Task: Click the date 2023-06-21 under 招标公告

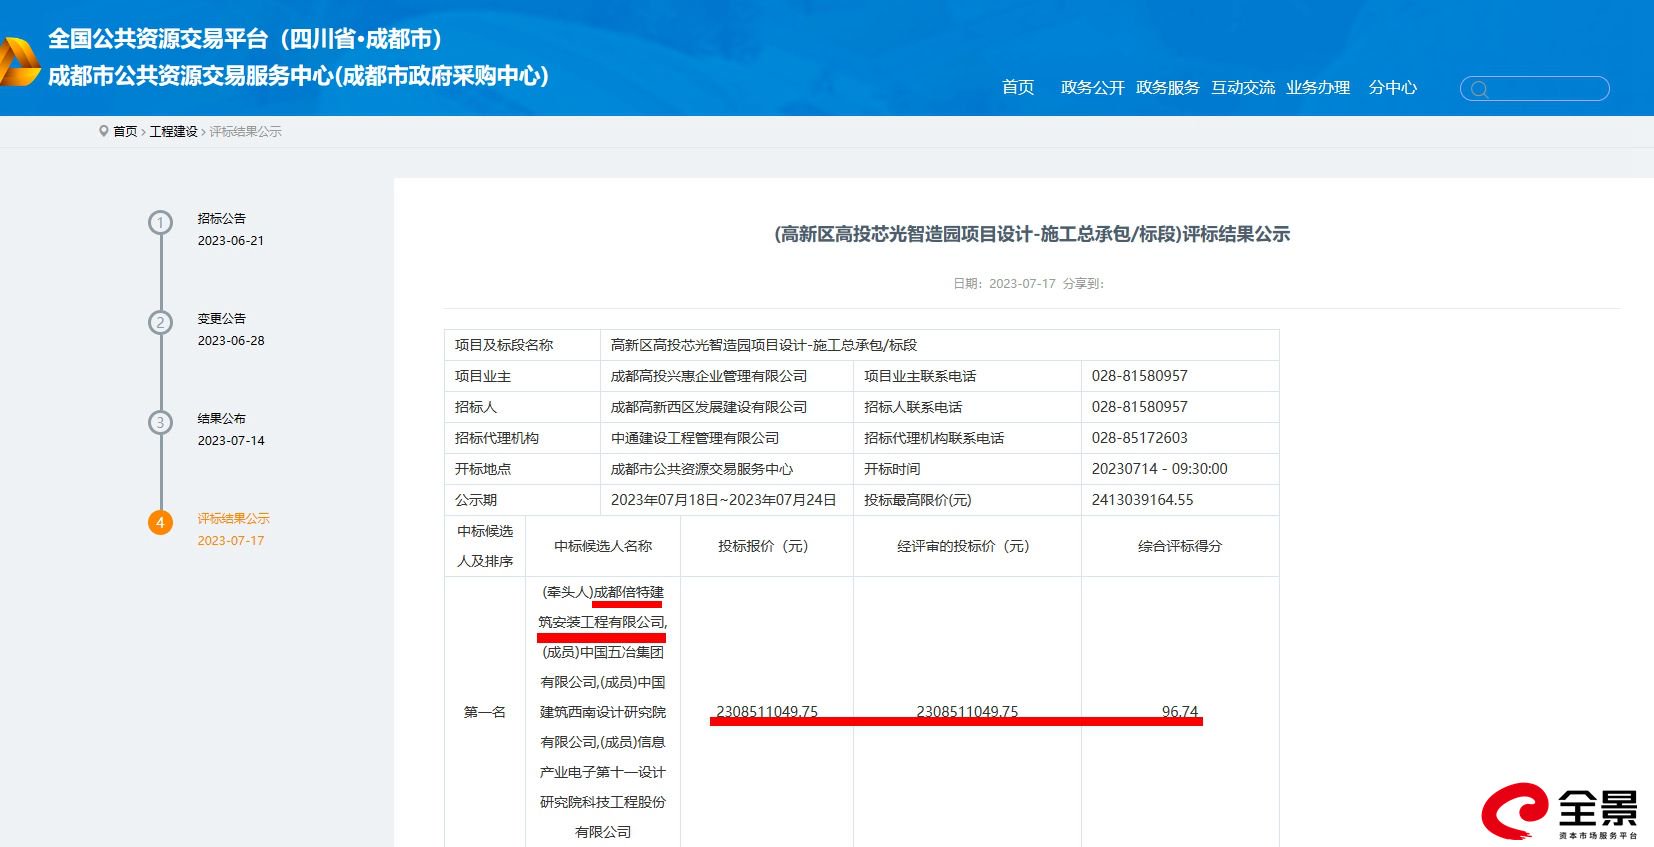Action: coord(231,241)
